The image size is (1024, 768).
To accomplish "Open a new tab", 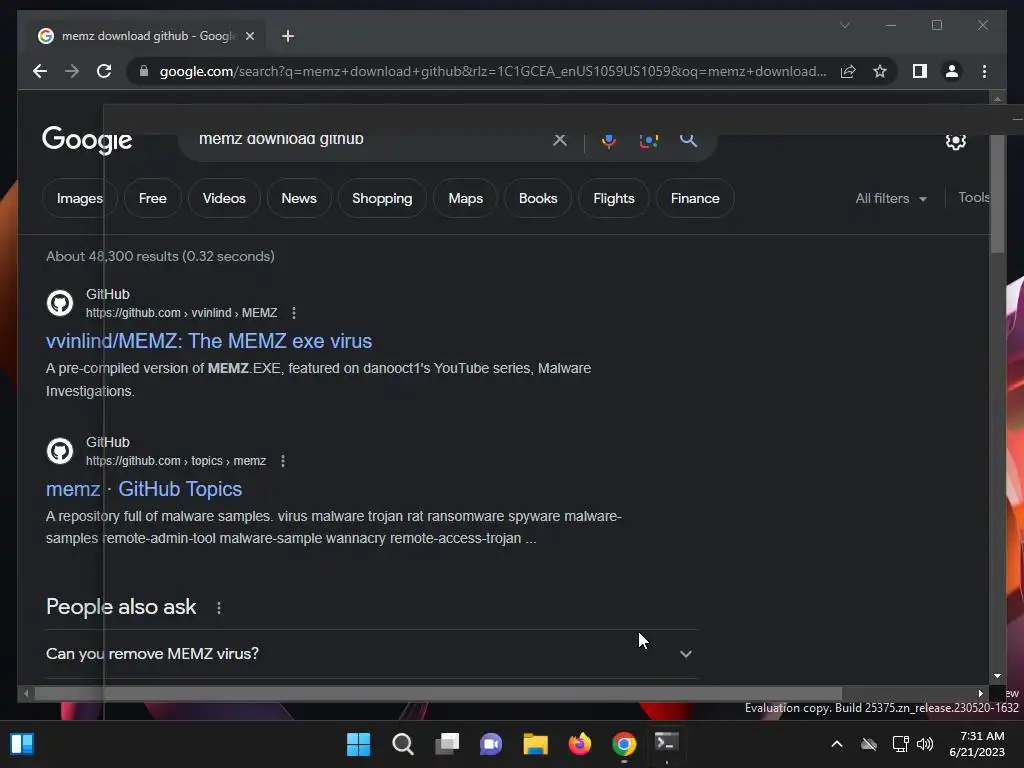I will point(288,36).
